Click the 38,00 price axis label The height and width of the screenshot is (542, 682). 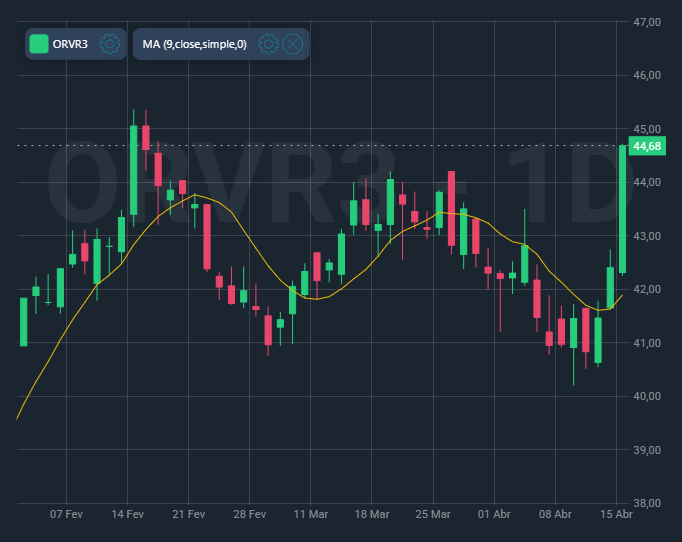(x=647, y=503)
